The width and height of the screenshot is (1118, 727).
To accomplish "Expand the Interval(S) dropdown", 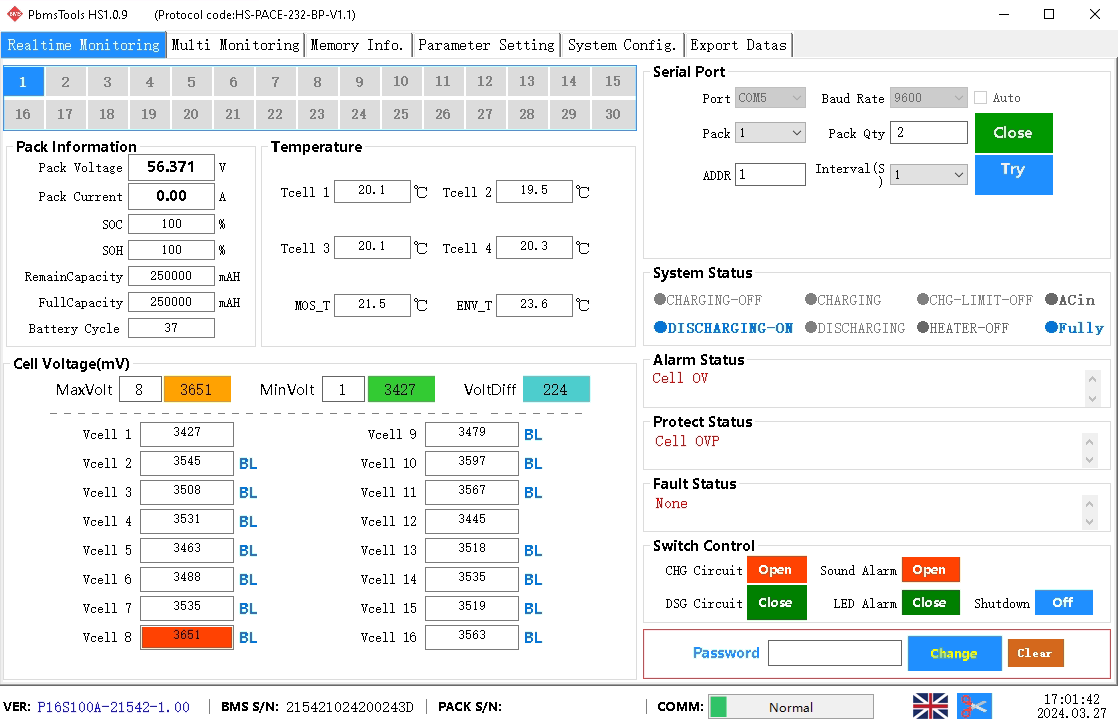I will (929, 175).
